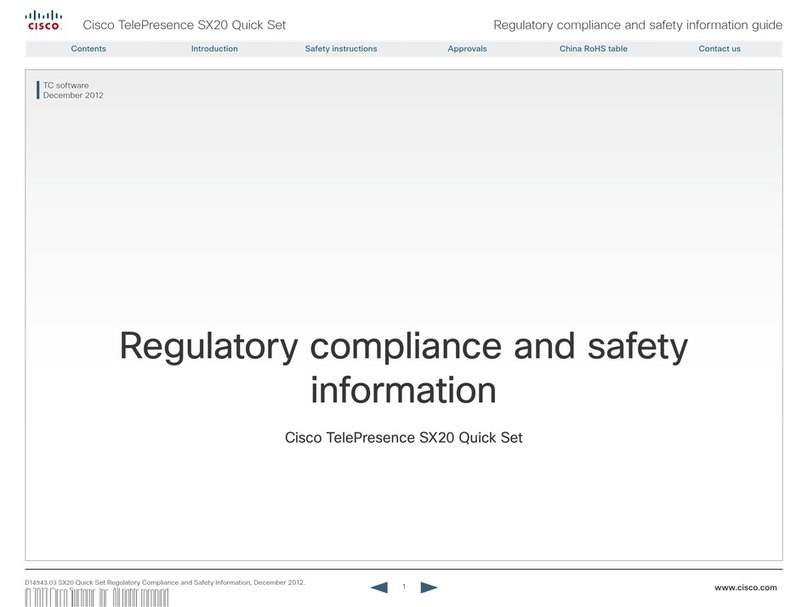The image size is (808, 607).
Task: Click the main 'Regulatory compliance and safety information' heading
Action: pyautogui.click(x=403, y=367)
